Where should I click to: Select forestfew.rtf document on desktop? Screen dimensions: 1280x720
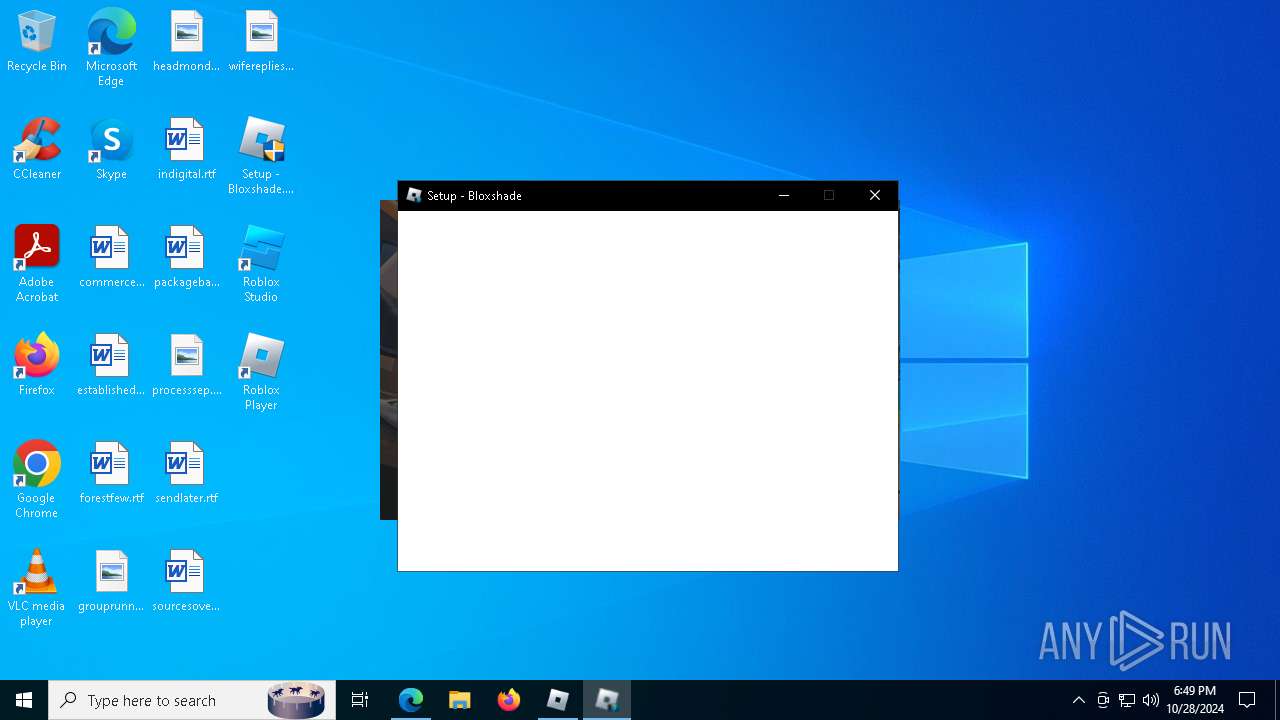(111, 474)
